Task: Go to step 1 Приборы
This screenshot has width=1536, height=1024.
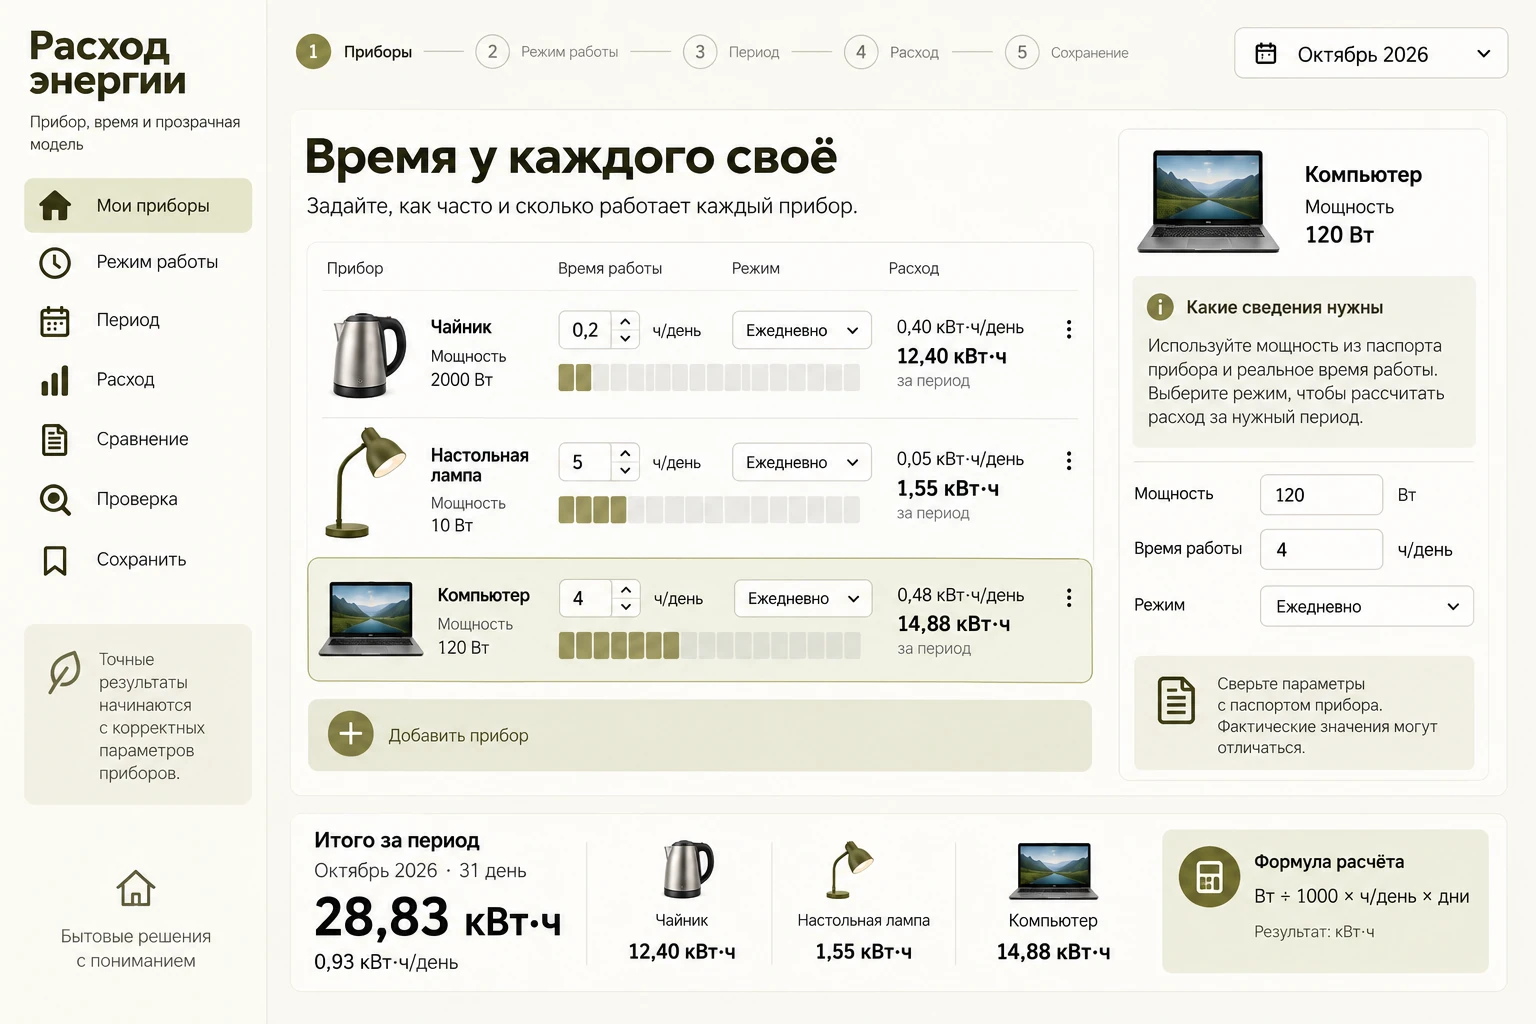Action: coord(354,52)
